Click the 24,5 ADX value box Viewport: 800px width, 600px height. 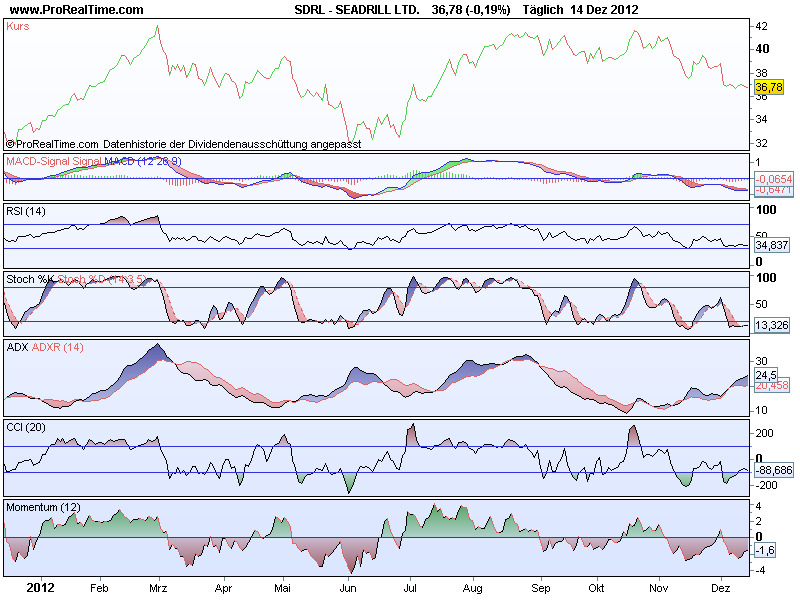tap(766, 376)
